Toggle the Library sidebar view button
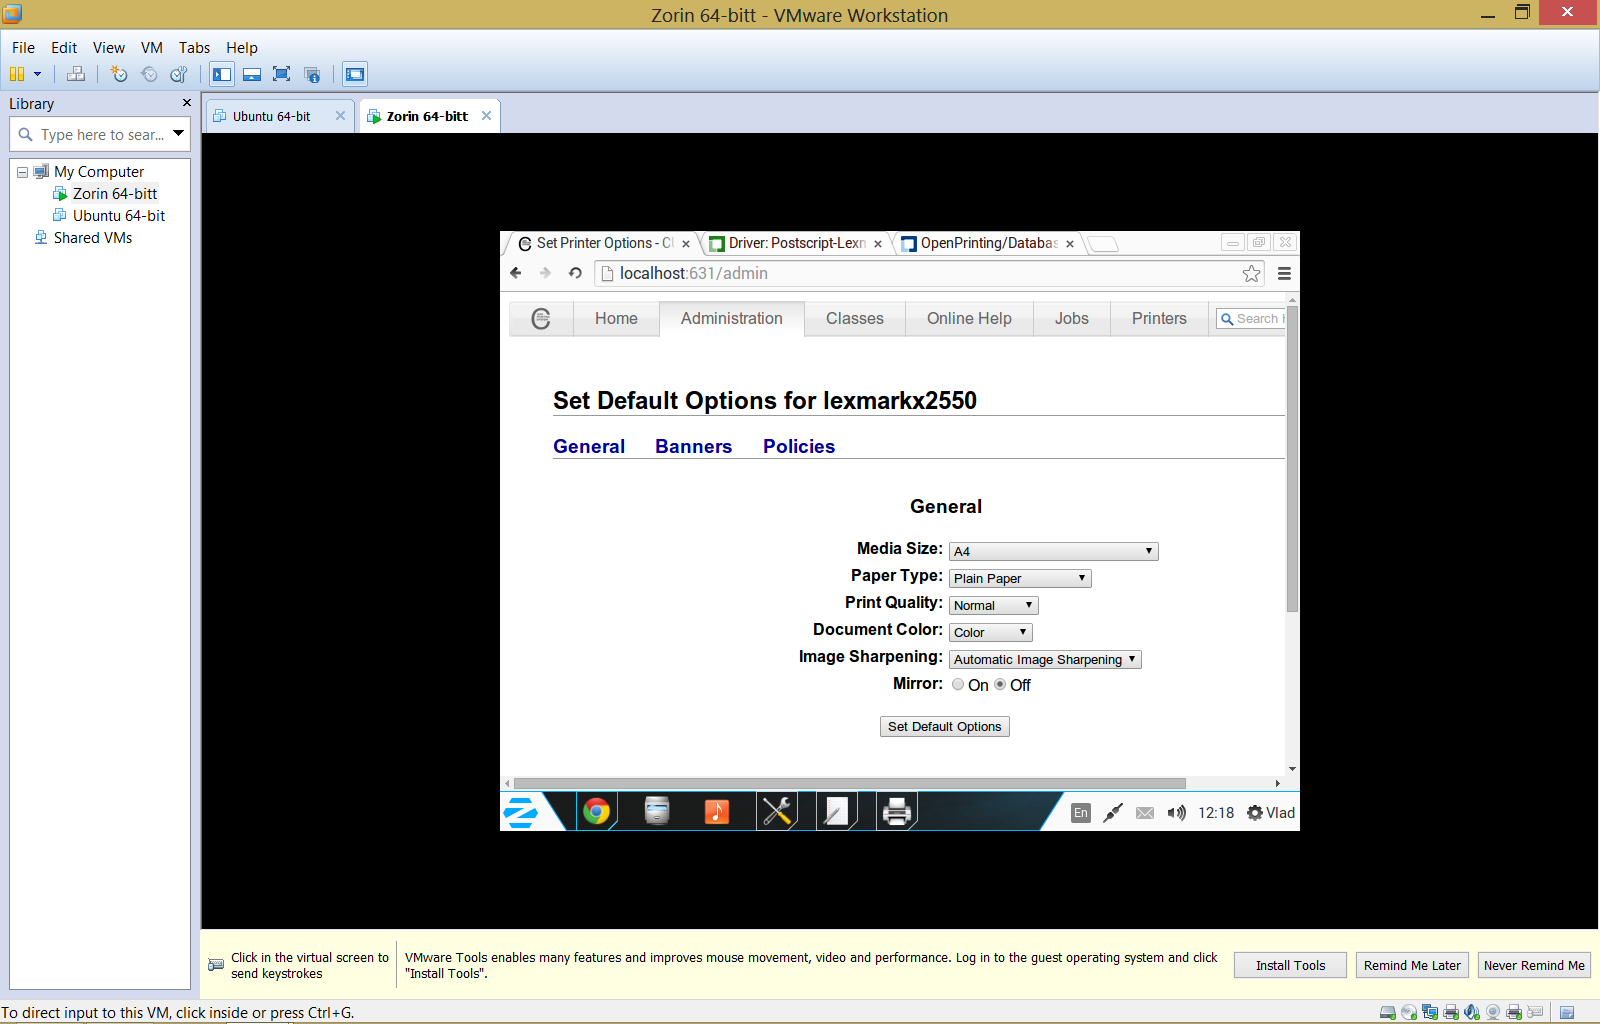The image size is (1600, 1024). [x=222, y=74]
